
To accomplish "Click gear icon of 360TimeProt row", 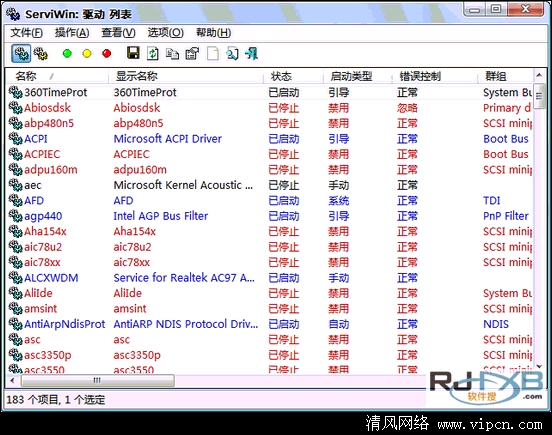I will coord(15,92).
